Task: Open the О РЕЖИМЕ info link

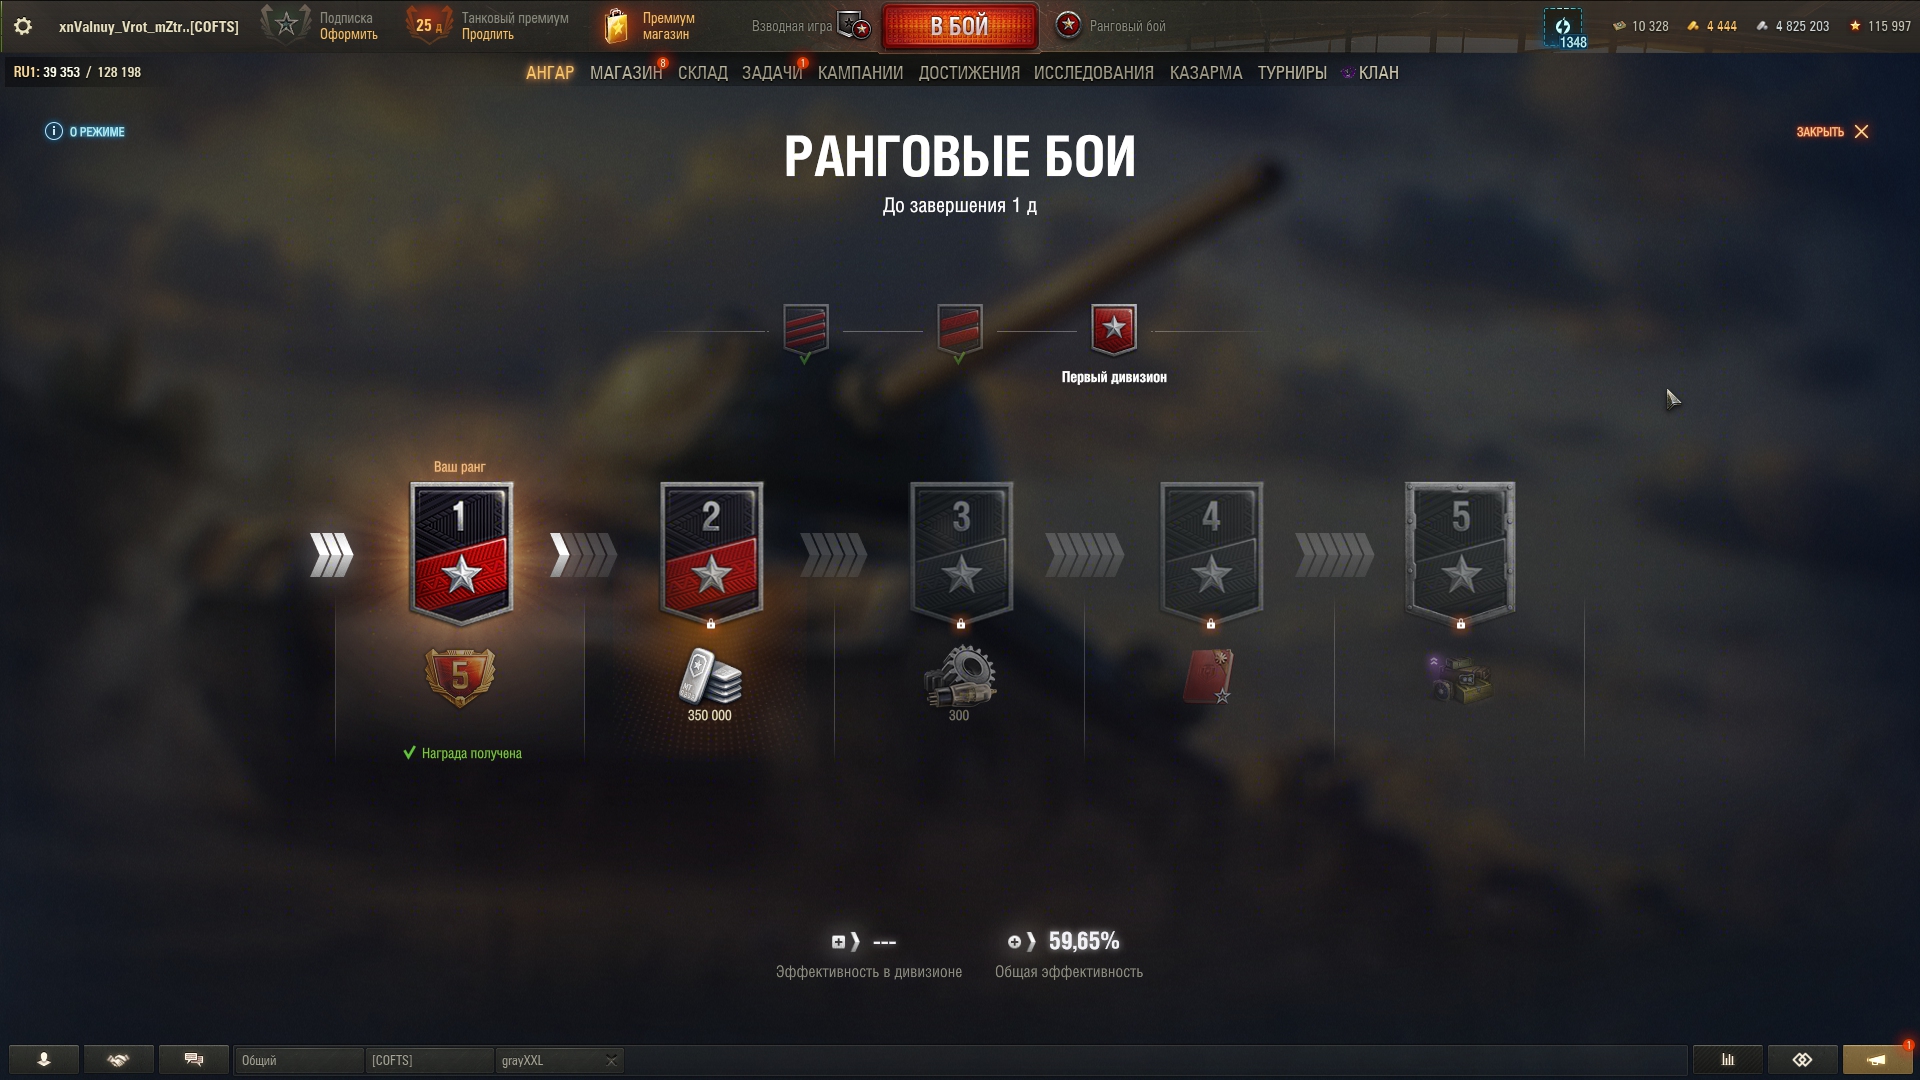Action: coord(85,132)
